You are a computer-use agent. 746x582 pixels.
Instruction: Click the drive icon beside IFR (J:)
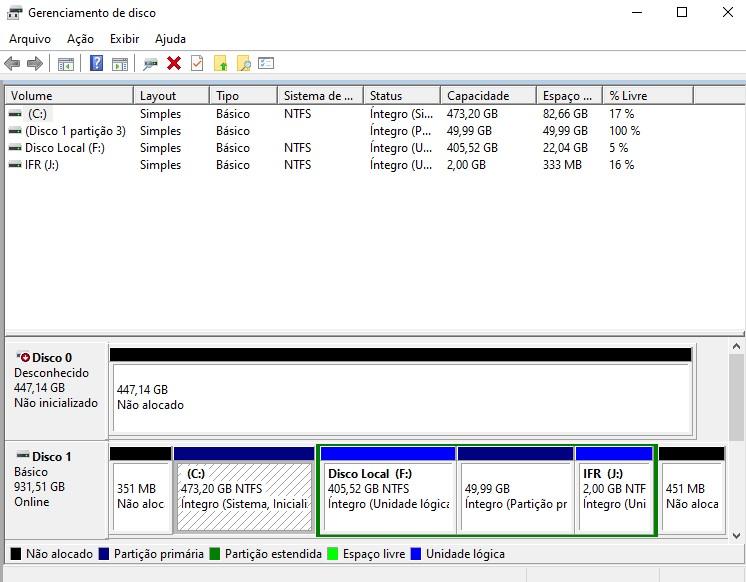(x=15, y=165)
